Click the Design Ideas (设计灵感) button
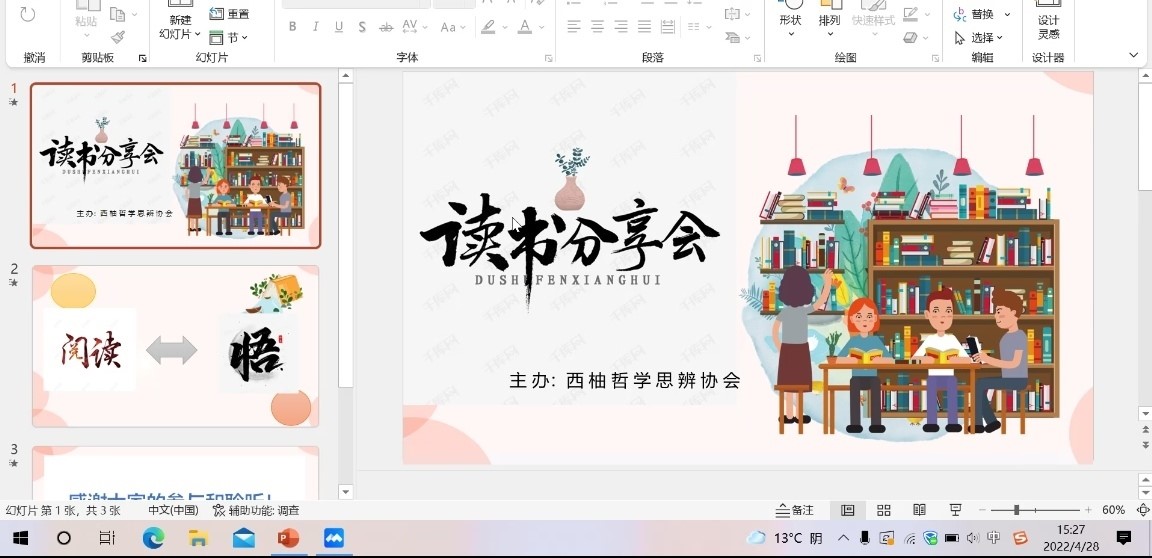The height and width of the screenshot is (558, 1152). (1048, 26)
